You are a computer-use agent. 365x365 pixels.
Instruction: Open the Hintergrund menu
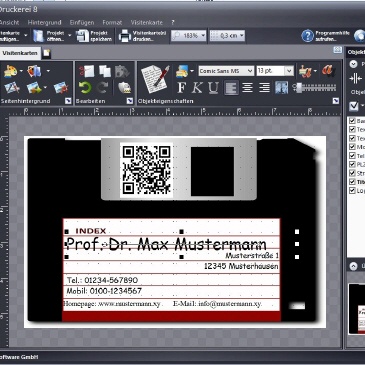click(44, 22)
